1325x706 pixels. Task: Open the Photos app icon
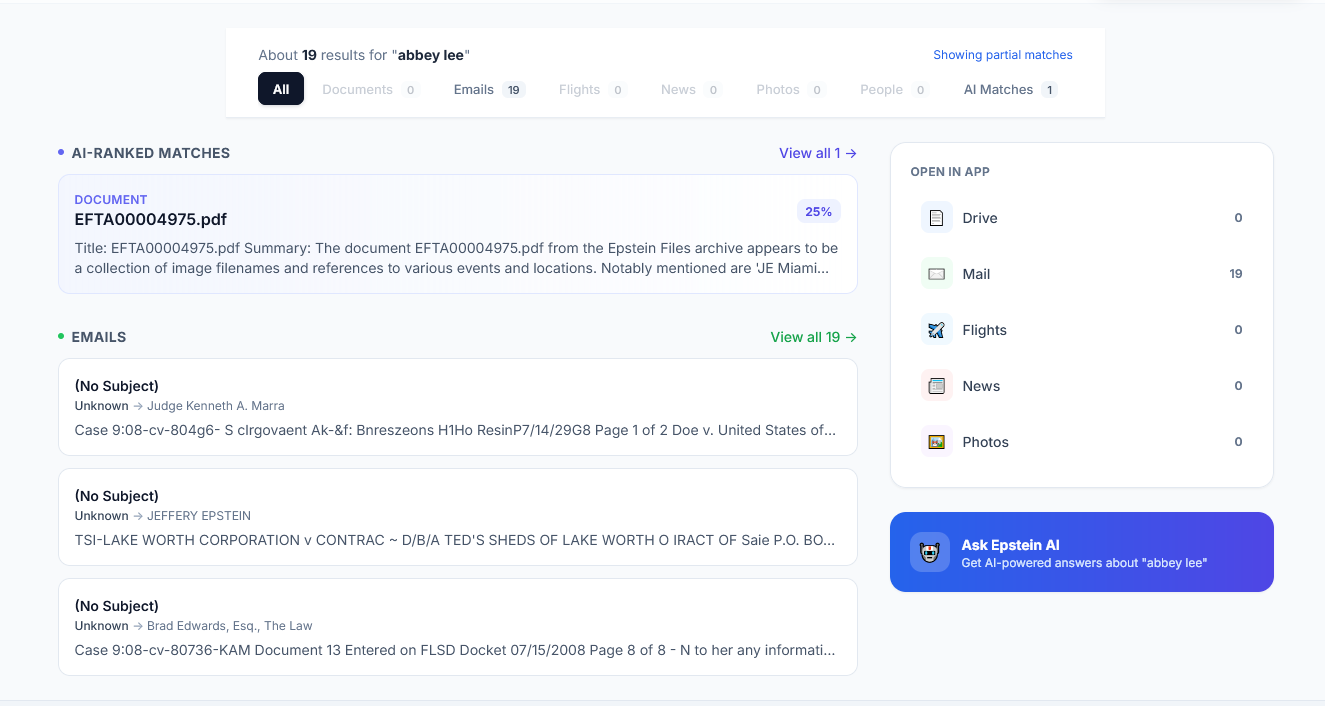(936, 442)
